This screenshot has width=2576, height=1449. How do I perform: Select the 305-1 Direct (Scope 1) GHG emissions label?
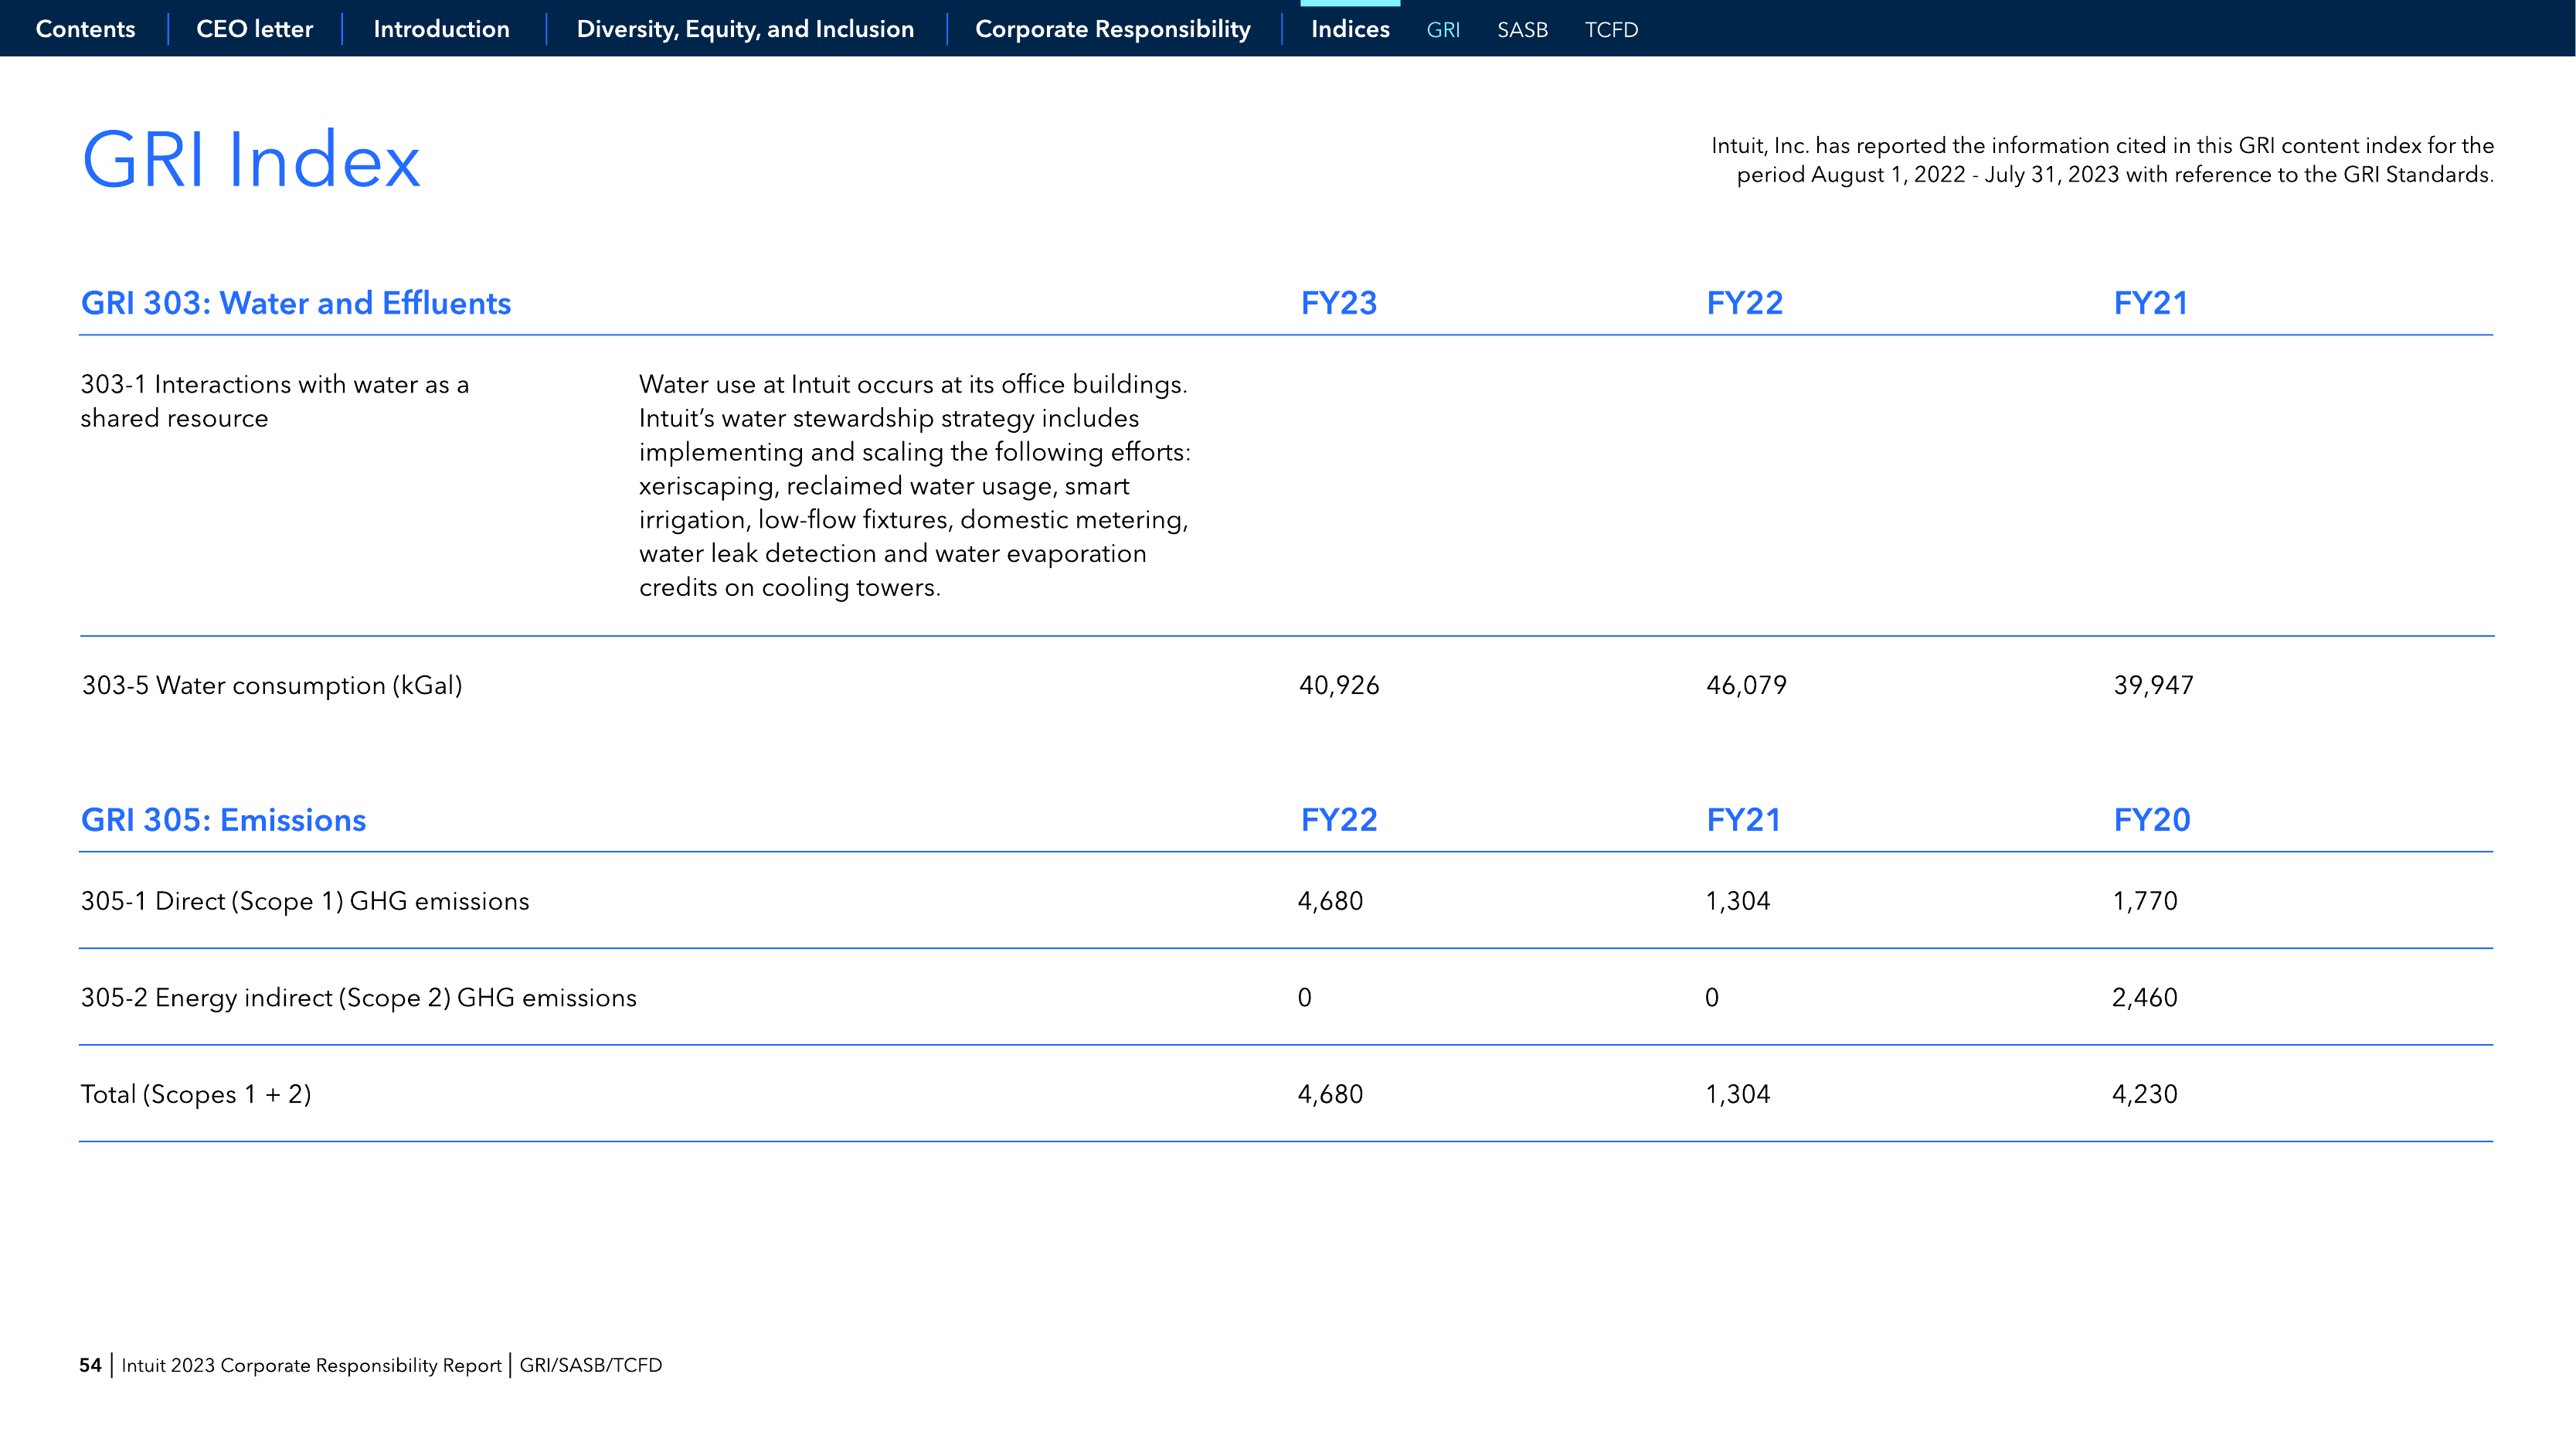305,901
